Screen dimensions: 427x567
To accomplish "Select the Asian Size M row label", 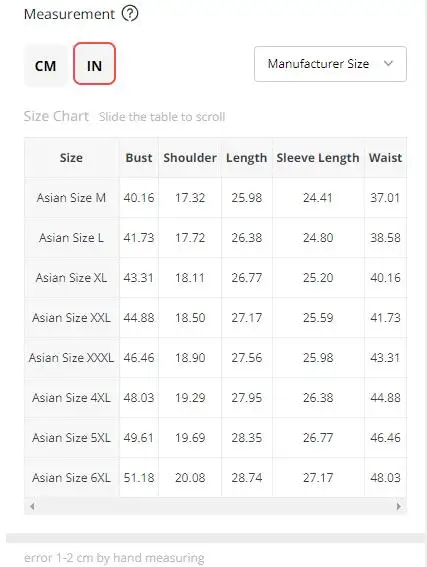I will (x=71, y=198).
